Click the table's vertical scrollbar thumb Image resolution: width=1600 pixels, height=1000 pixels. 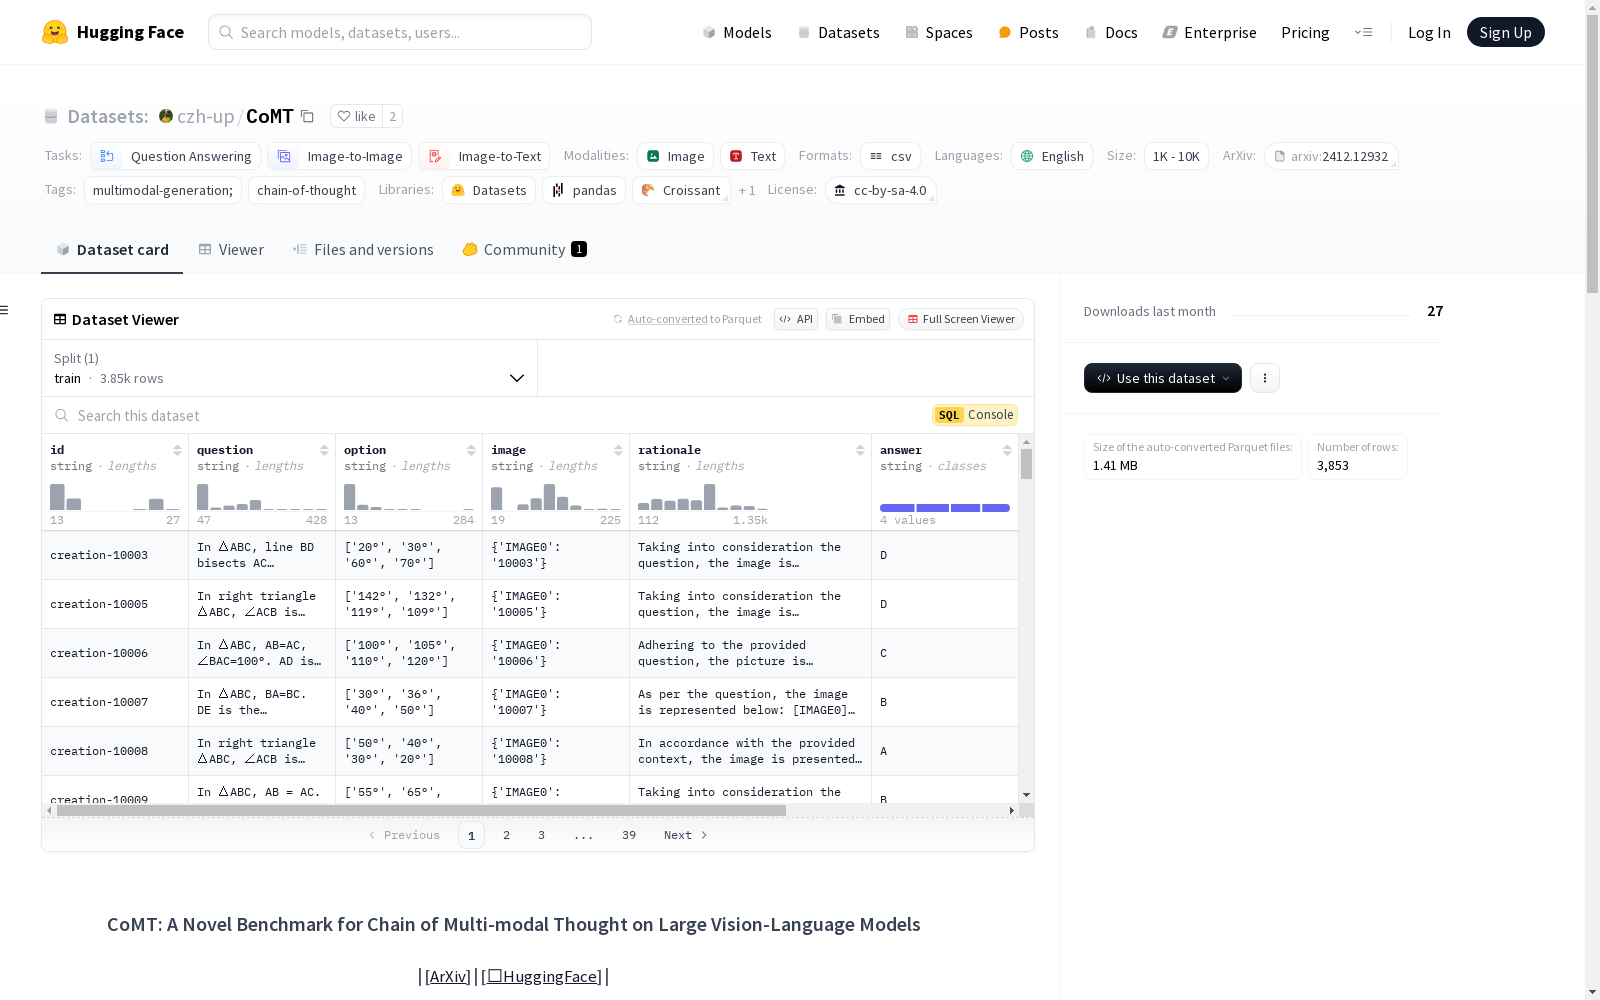pyautogui.click(x=1026, y=464)
